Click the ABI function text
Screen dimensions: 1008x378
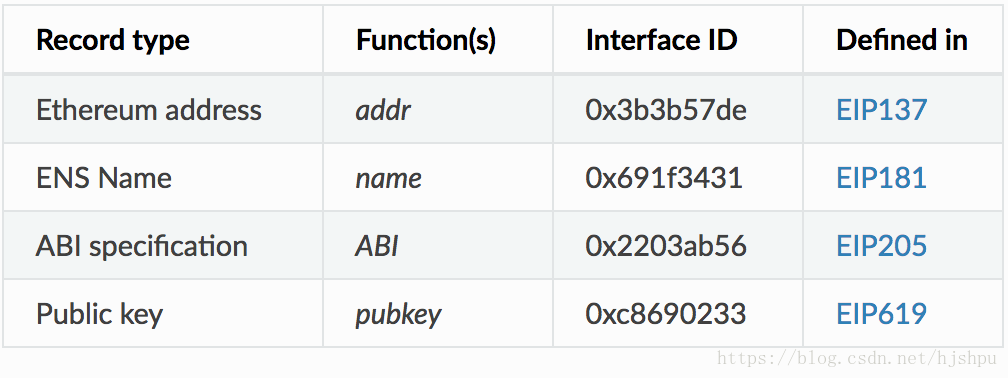click(x=377, y=246)
